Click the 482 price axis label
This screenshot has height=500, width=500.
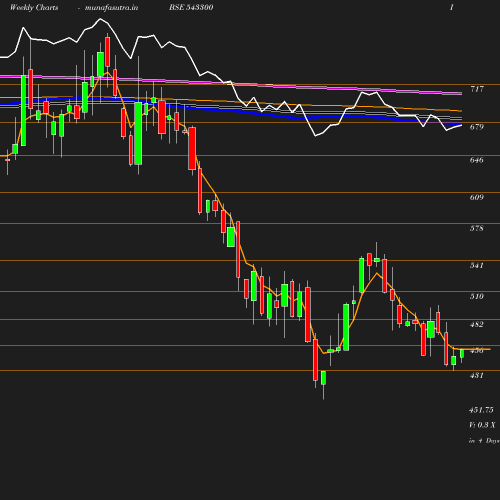tap(477, 324)
